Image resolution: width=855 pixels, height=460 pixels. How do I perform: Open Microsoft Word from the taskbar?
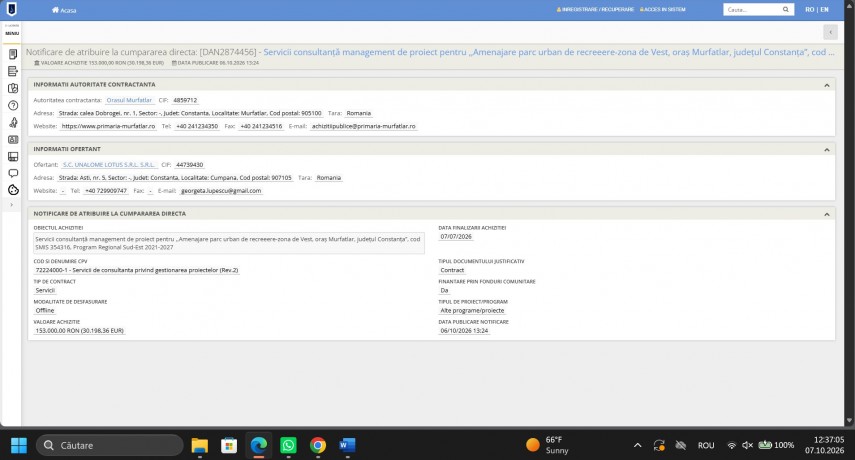(347, 445)
